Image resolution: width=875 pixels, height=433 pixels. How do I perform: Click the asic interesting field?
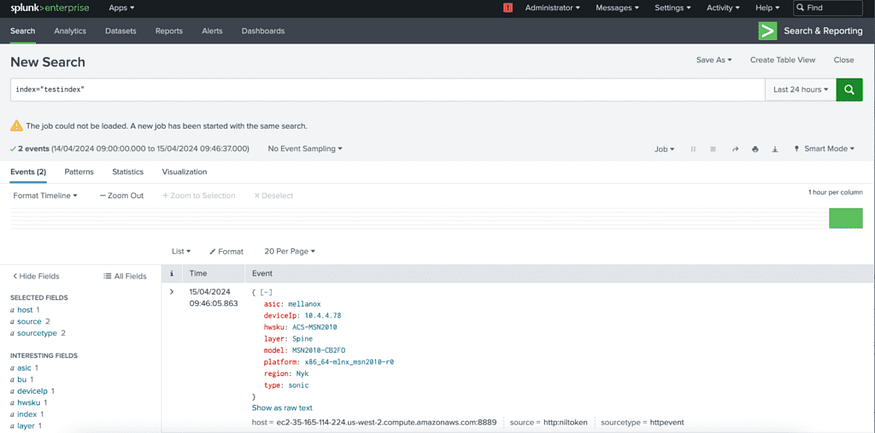(24, 368)
